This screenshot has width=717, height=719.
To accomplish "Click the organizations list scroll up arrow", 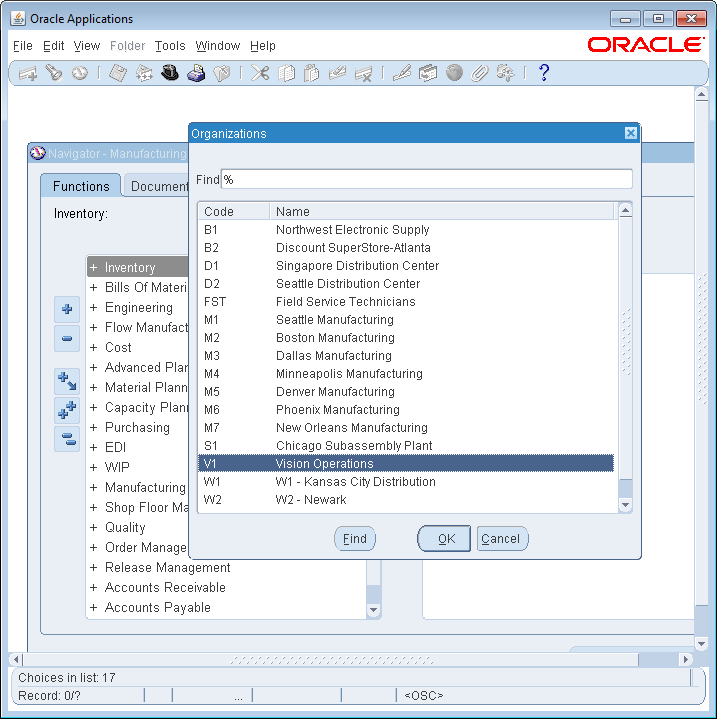I will pos(625,210).
